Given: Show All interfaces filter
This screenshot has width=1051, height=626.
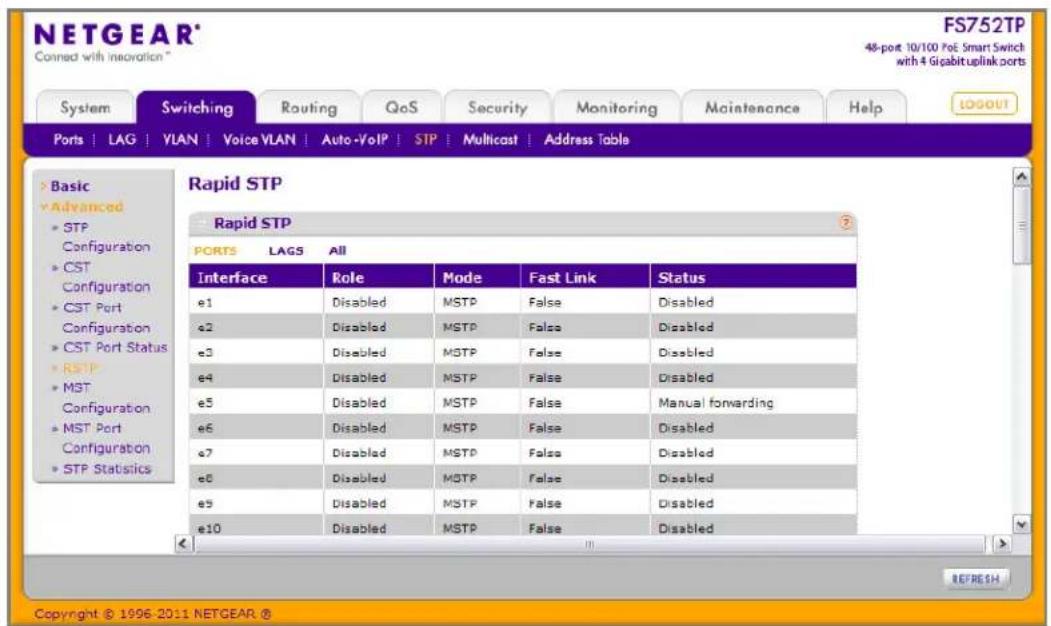Looking at the screenshot, I should tap(337, 251).
